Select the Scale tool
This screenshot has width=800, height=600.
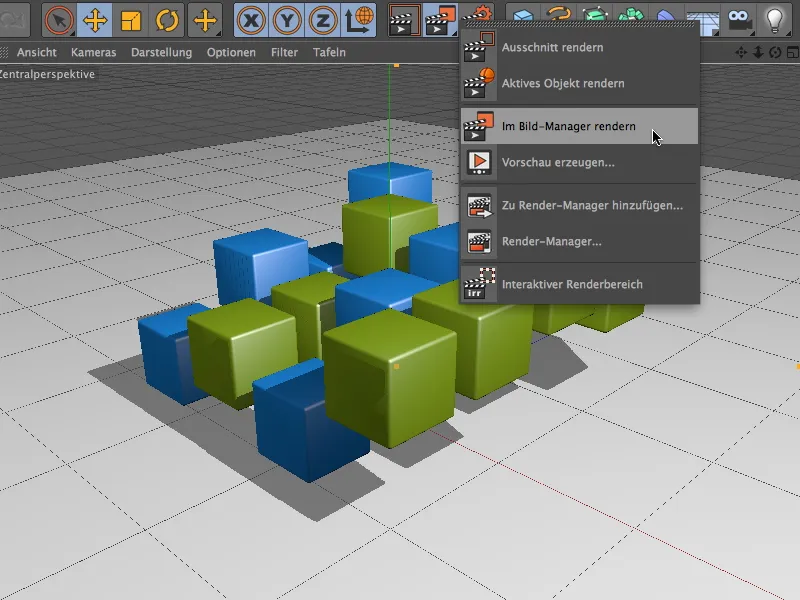pos(129,16)
